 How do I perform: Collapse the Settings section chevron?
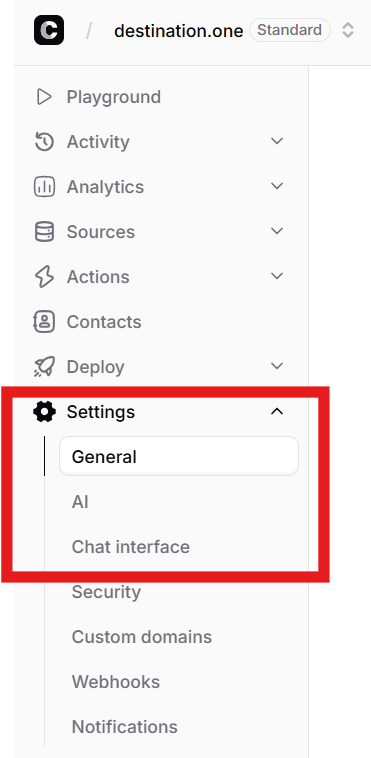[x=277, y=411]
